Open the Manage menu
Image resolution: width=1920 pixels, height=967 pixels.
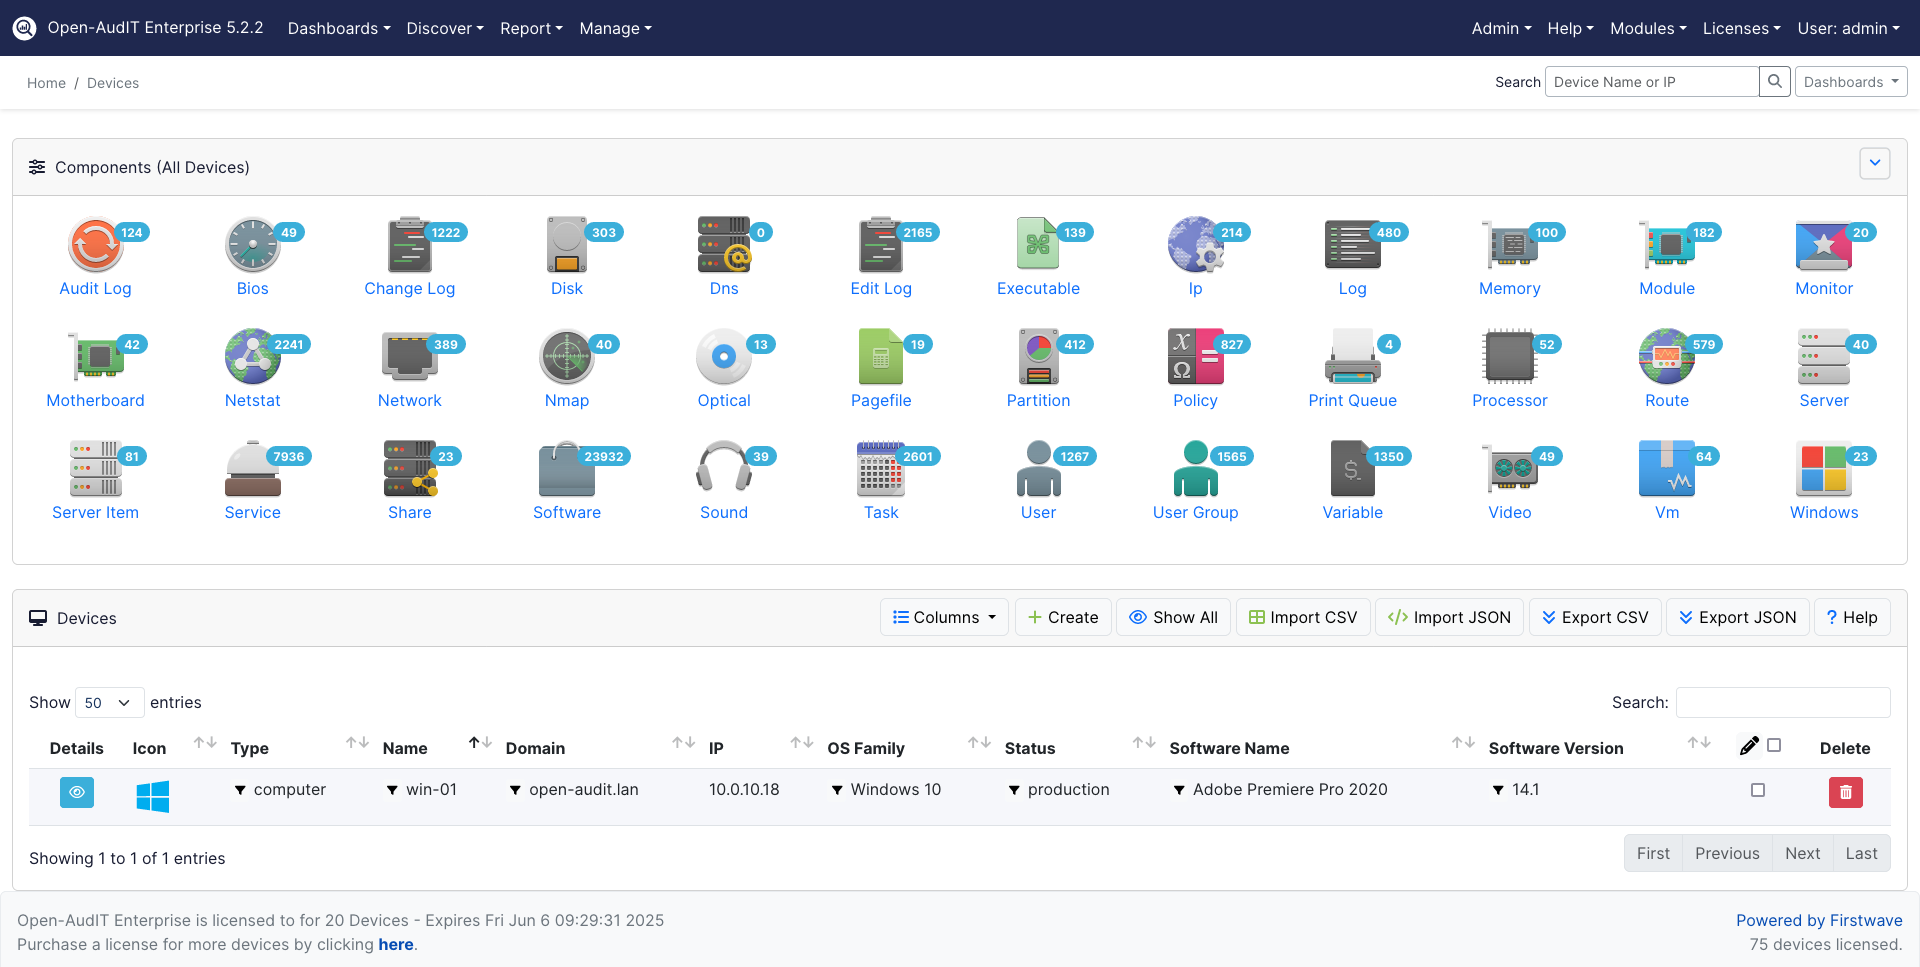pos(614,28)
